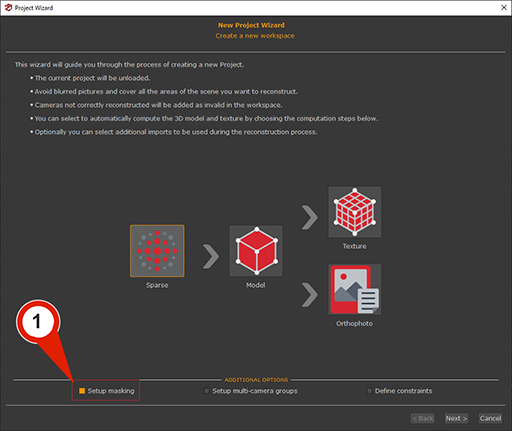
Task: Click the numbered callout marker 1
Action: 37,321
